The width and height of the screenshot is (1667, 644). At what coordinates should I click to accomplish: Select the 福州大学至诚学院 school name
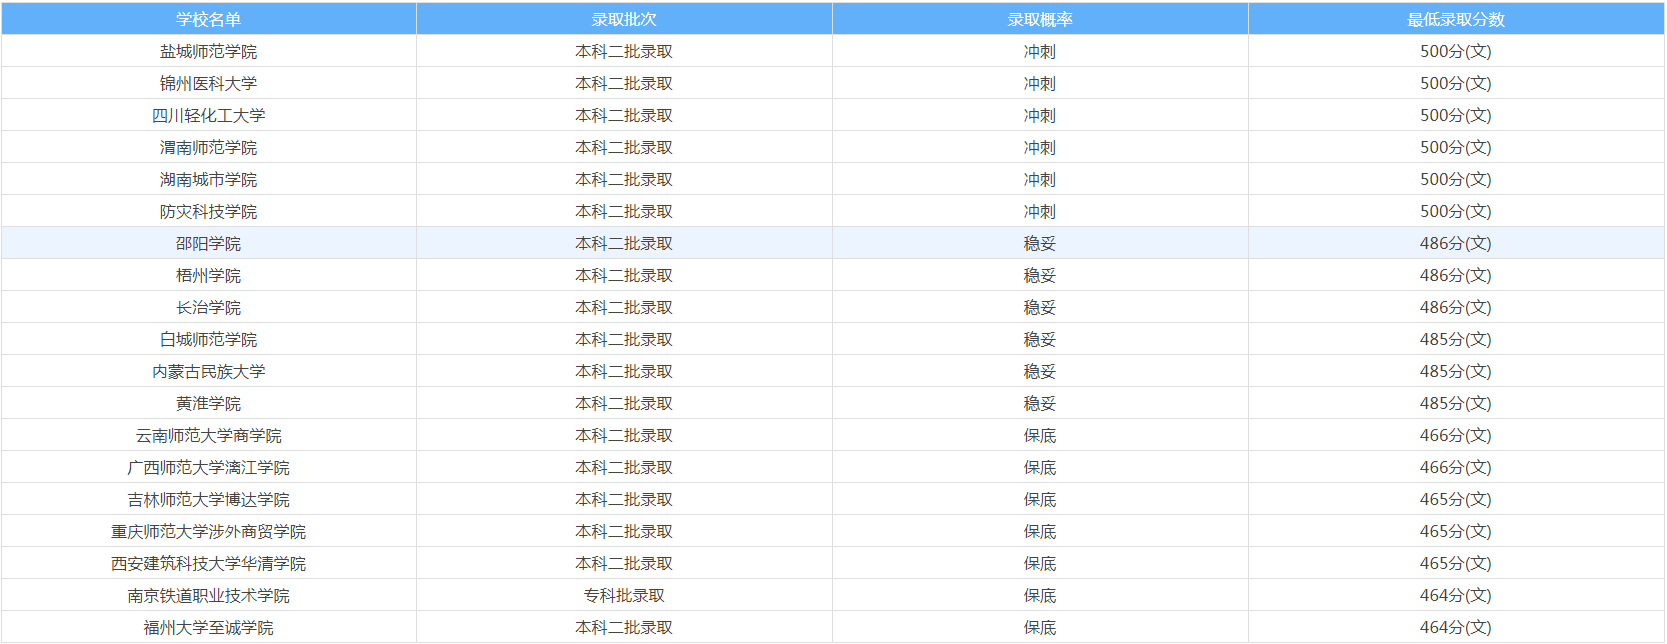[x=208, y=627]
